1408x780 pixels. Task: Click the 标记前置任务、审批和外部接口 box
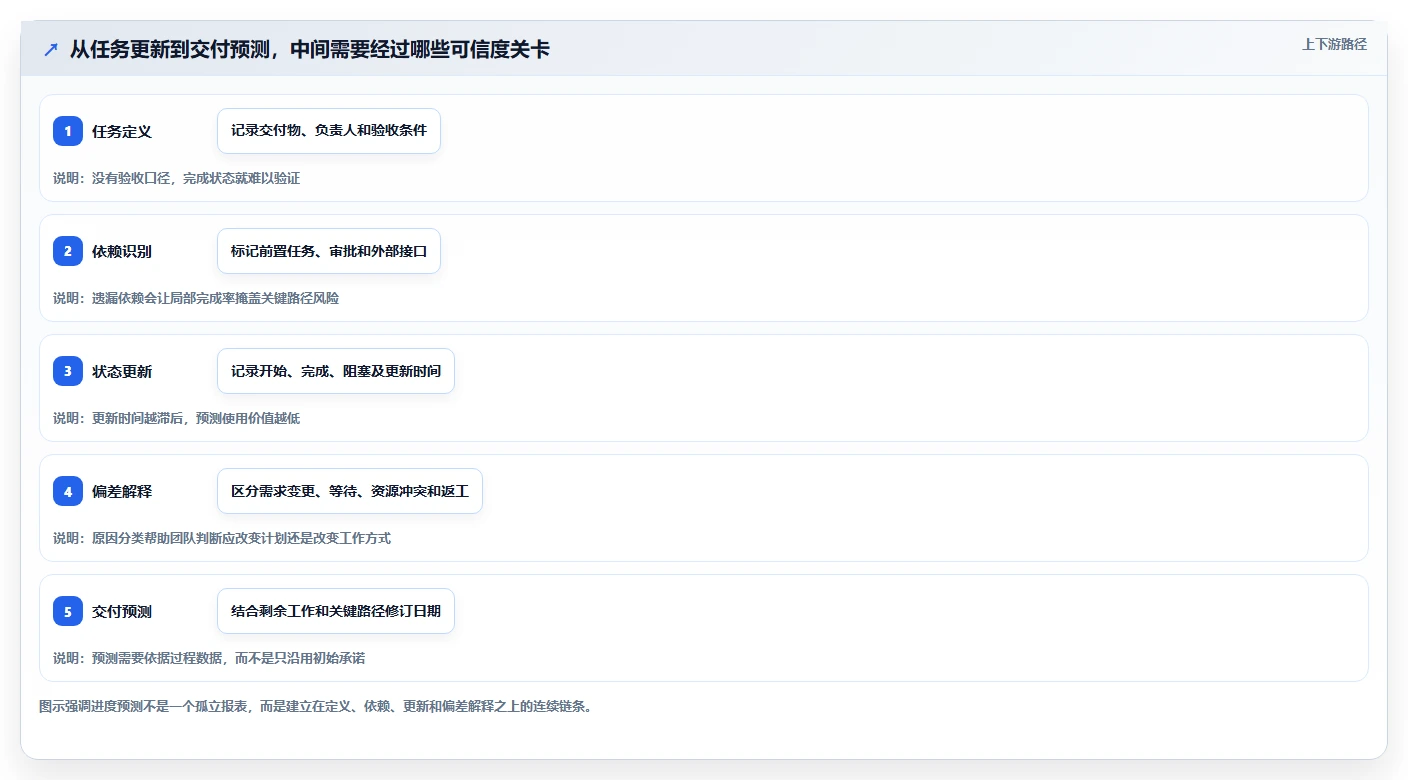tap(329, 251)
